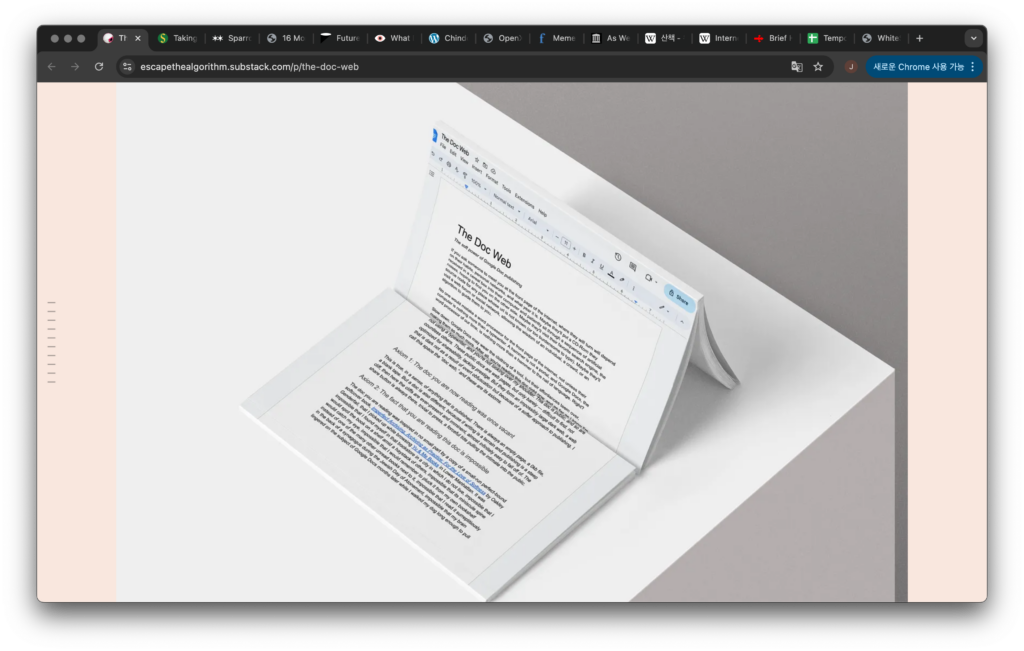The image size is (1024, 651).
Task: Switch to the "Future" tab
Action: (340, 38)
